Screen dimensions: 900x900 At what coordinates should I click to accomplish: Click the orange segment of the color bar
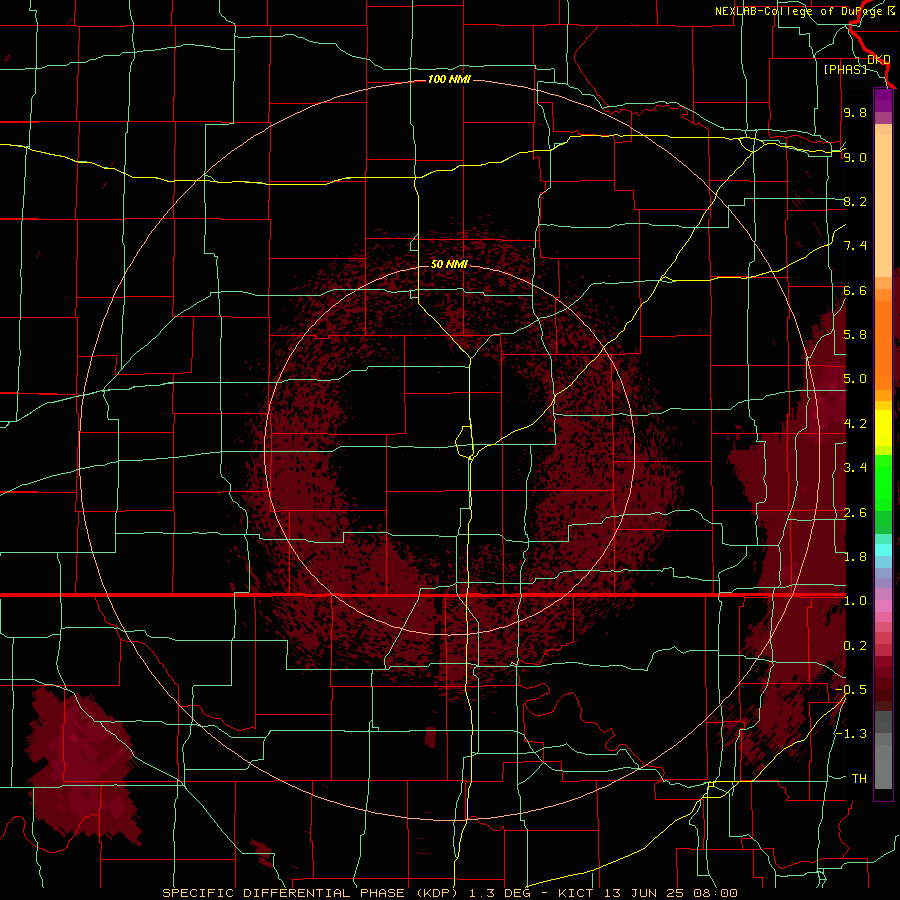tap(883, 339)
